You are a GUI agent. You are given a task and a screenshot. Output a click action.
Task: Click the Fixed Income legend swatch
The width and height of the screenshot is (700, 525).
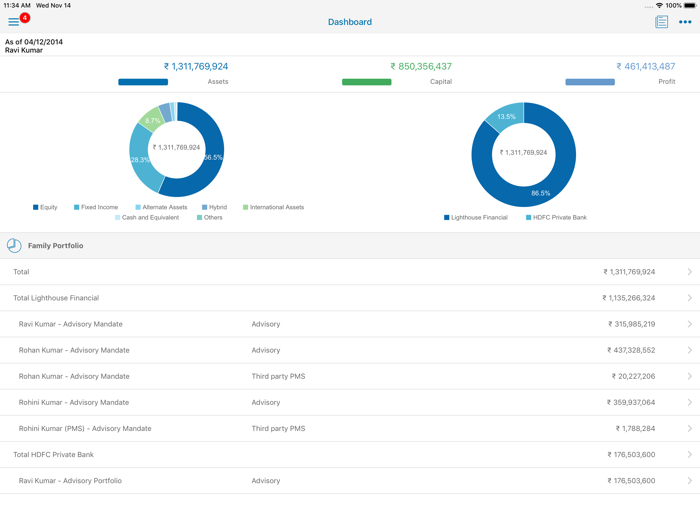[76, 207]
